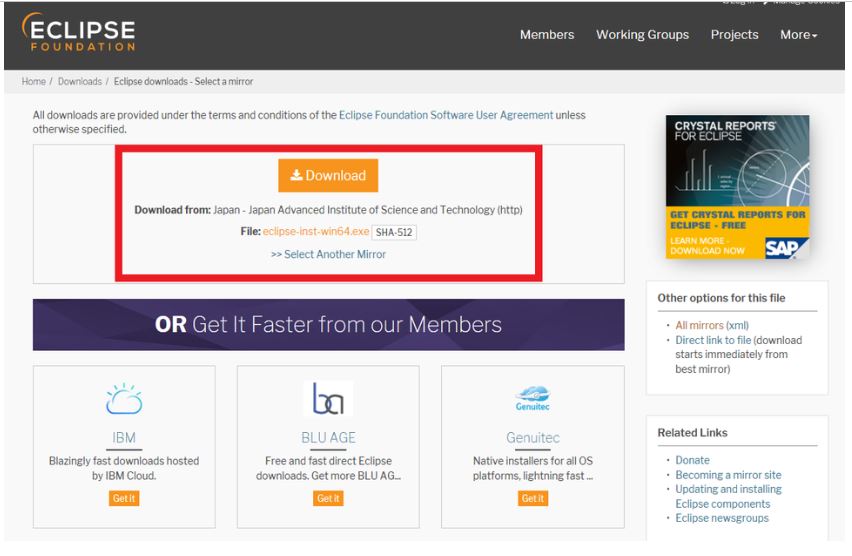Choose Select Another Mirror link
Image resolution: width=852 pixels, height=556 pixels.
click(328, 254)
